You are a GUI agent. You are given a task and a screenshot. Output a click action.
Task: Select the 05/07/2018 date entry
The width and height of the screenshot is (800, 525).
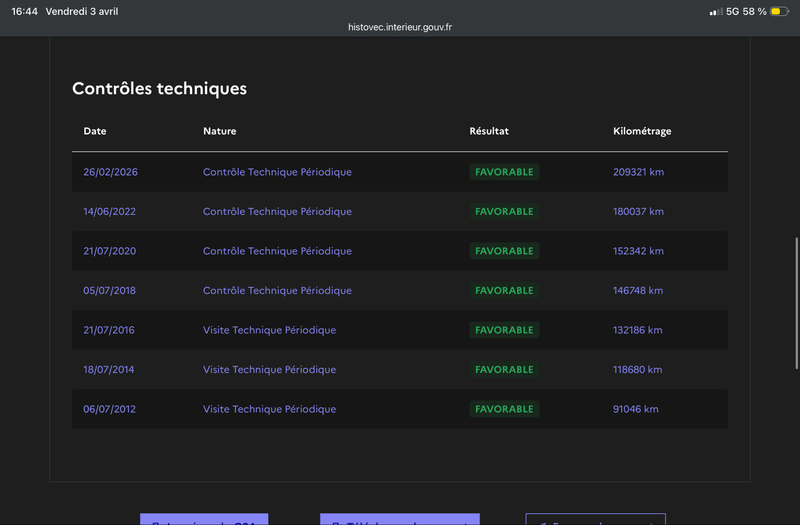[109, 291]
